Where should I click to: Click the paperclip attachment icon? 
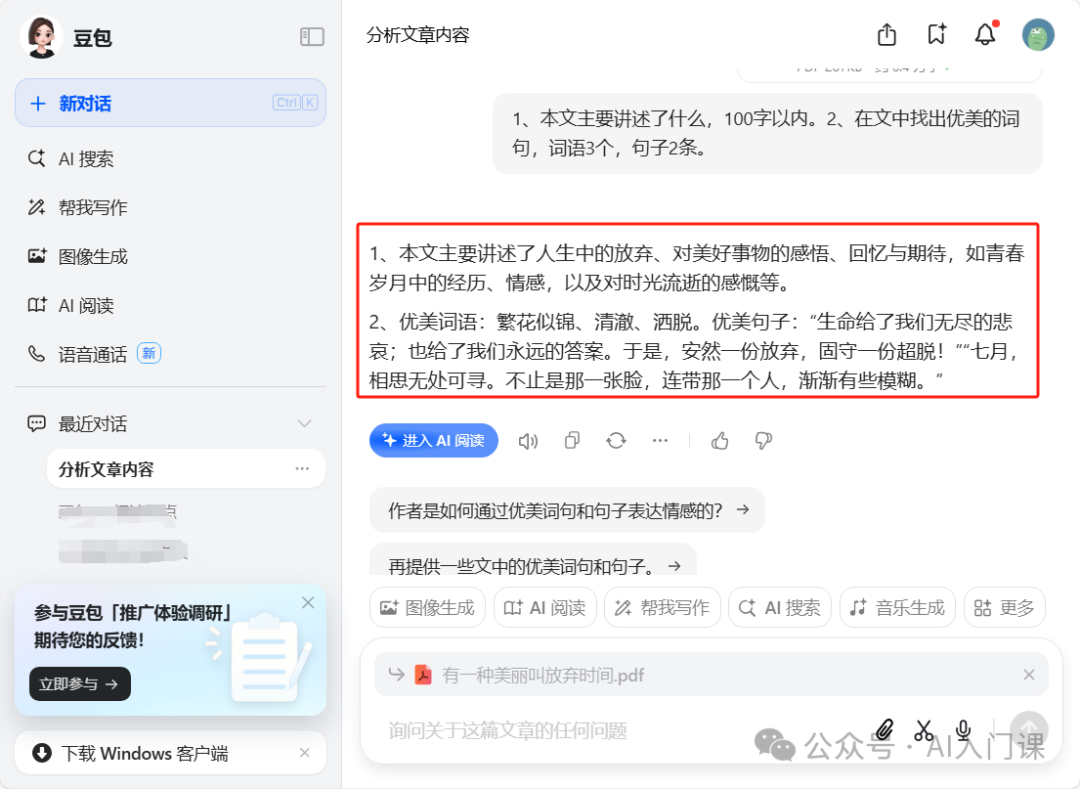click(x=884, y=730)
